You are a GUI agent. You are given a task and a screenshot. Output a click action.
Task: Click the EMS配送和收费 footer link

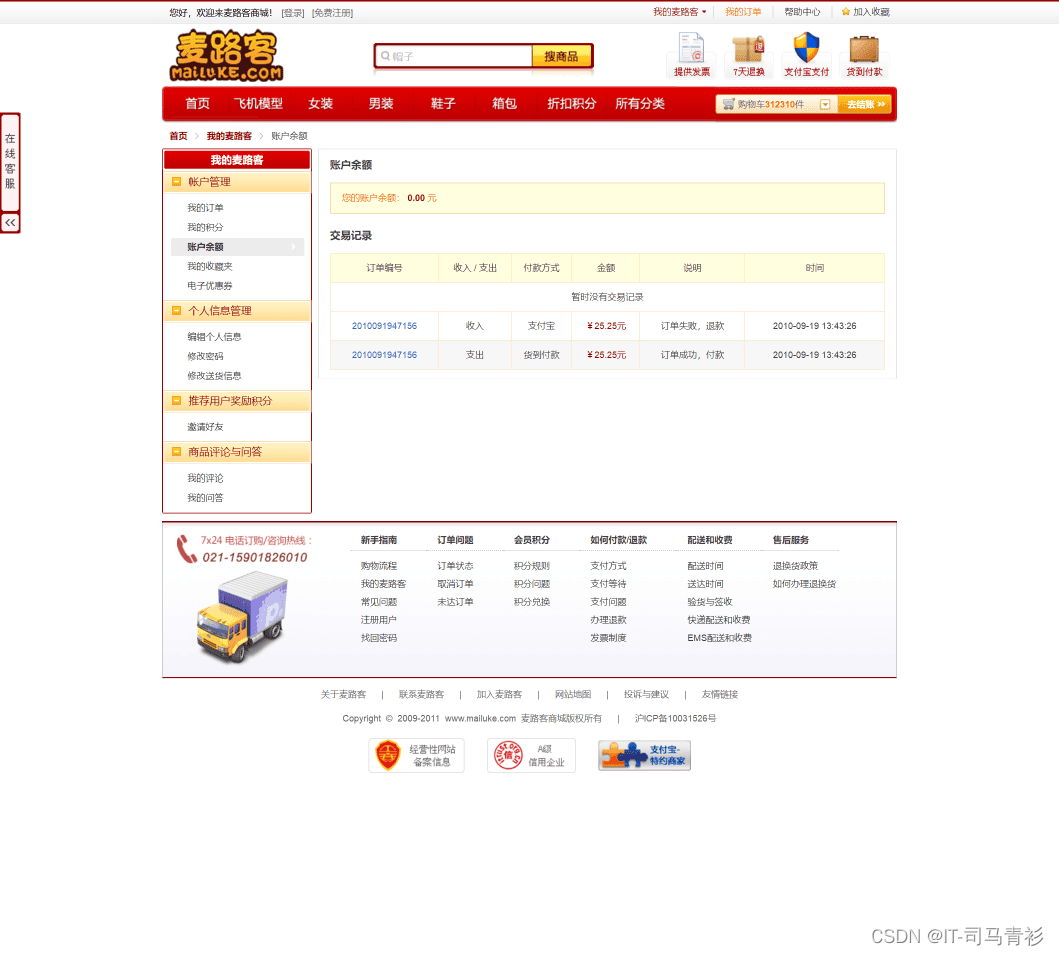(719, 638)
